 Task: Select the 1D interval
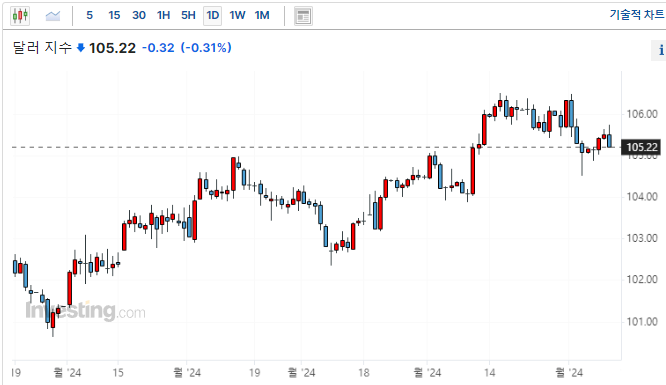(x=212, y=16)
